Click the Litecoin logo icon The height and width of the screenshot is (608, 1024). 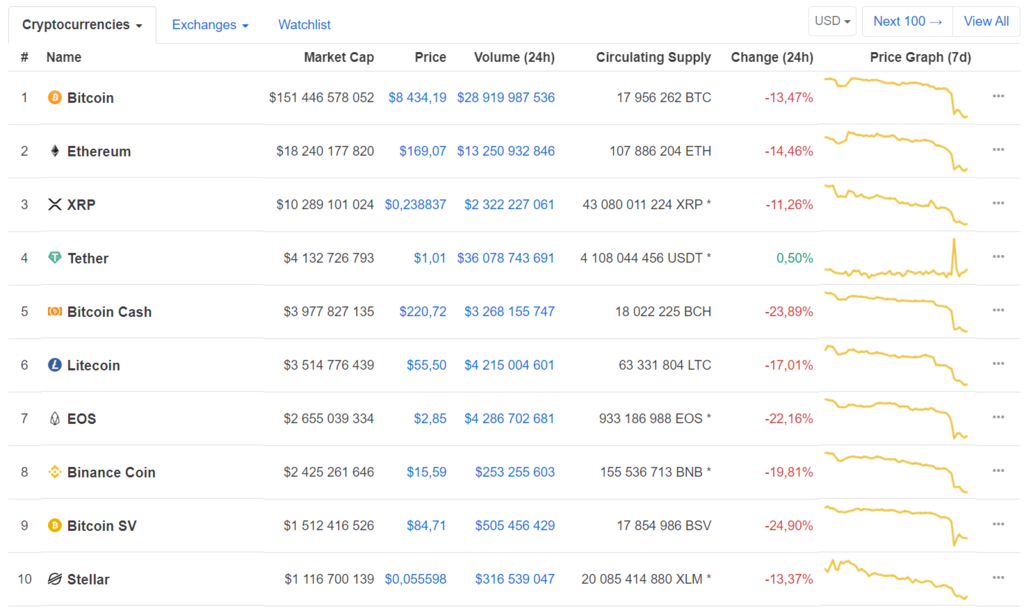[x=54, y=365]
